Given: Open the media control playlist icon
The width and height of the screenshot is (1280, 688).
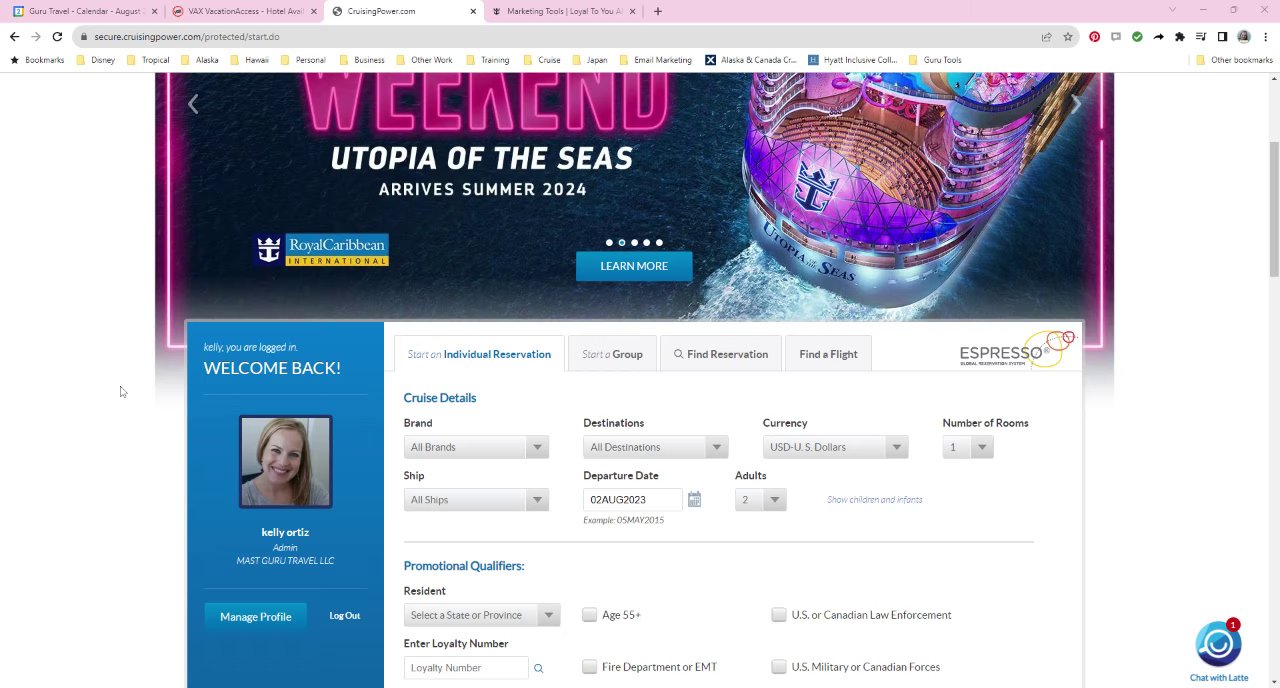Looking at the screenshot, I should tap(1201, 37).
